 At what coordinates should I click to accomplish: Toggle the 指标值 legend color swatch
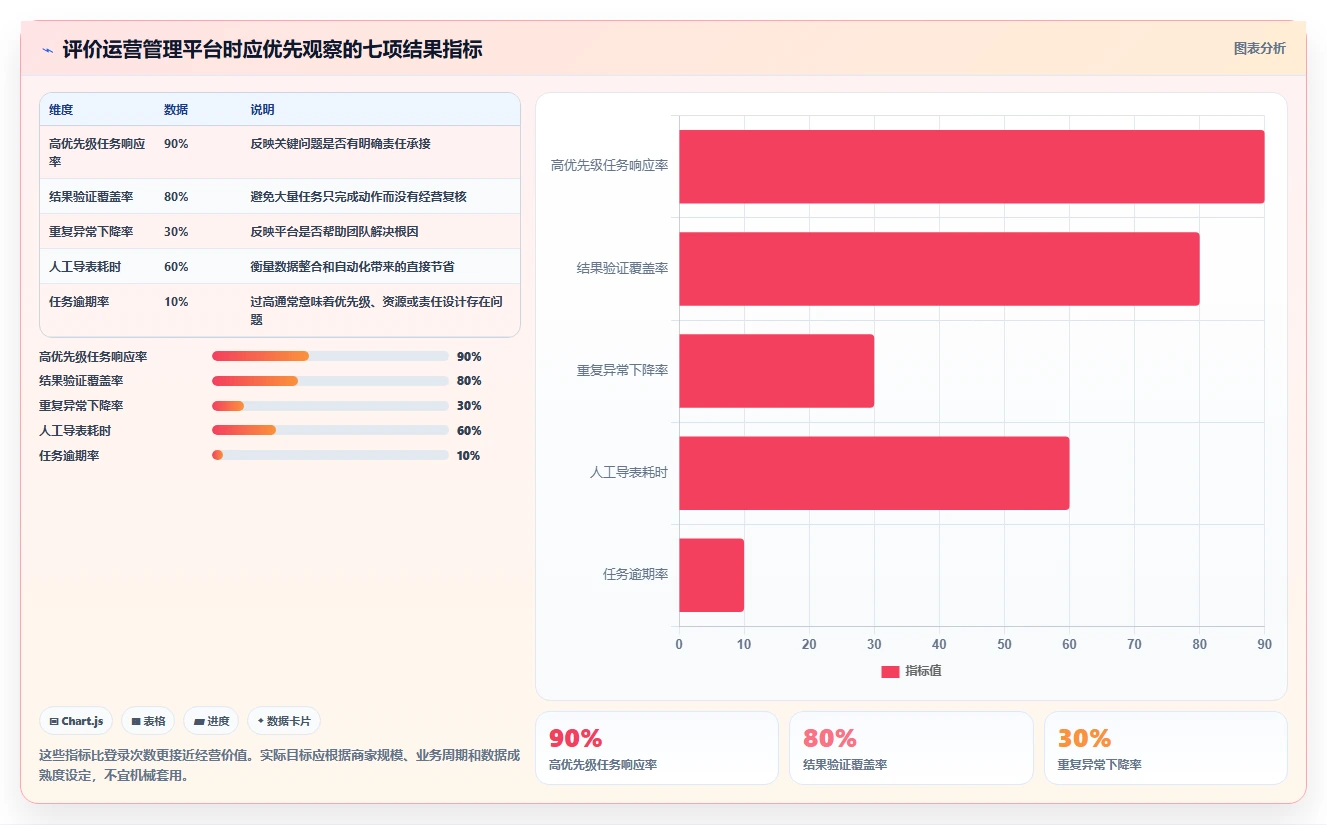[890, 671]
